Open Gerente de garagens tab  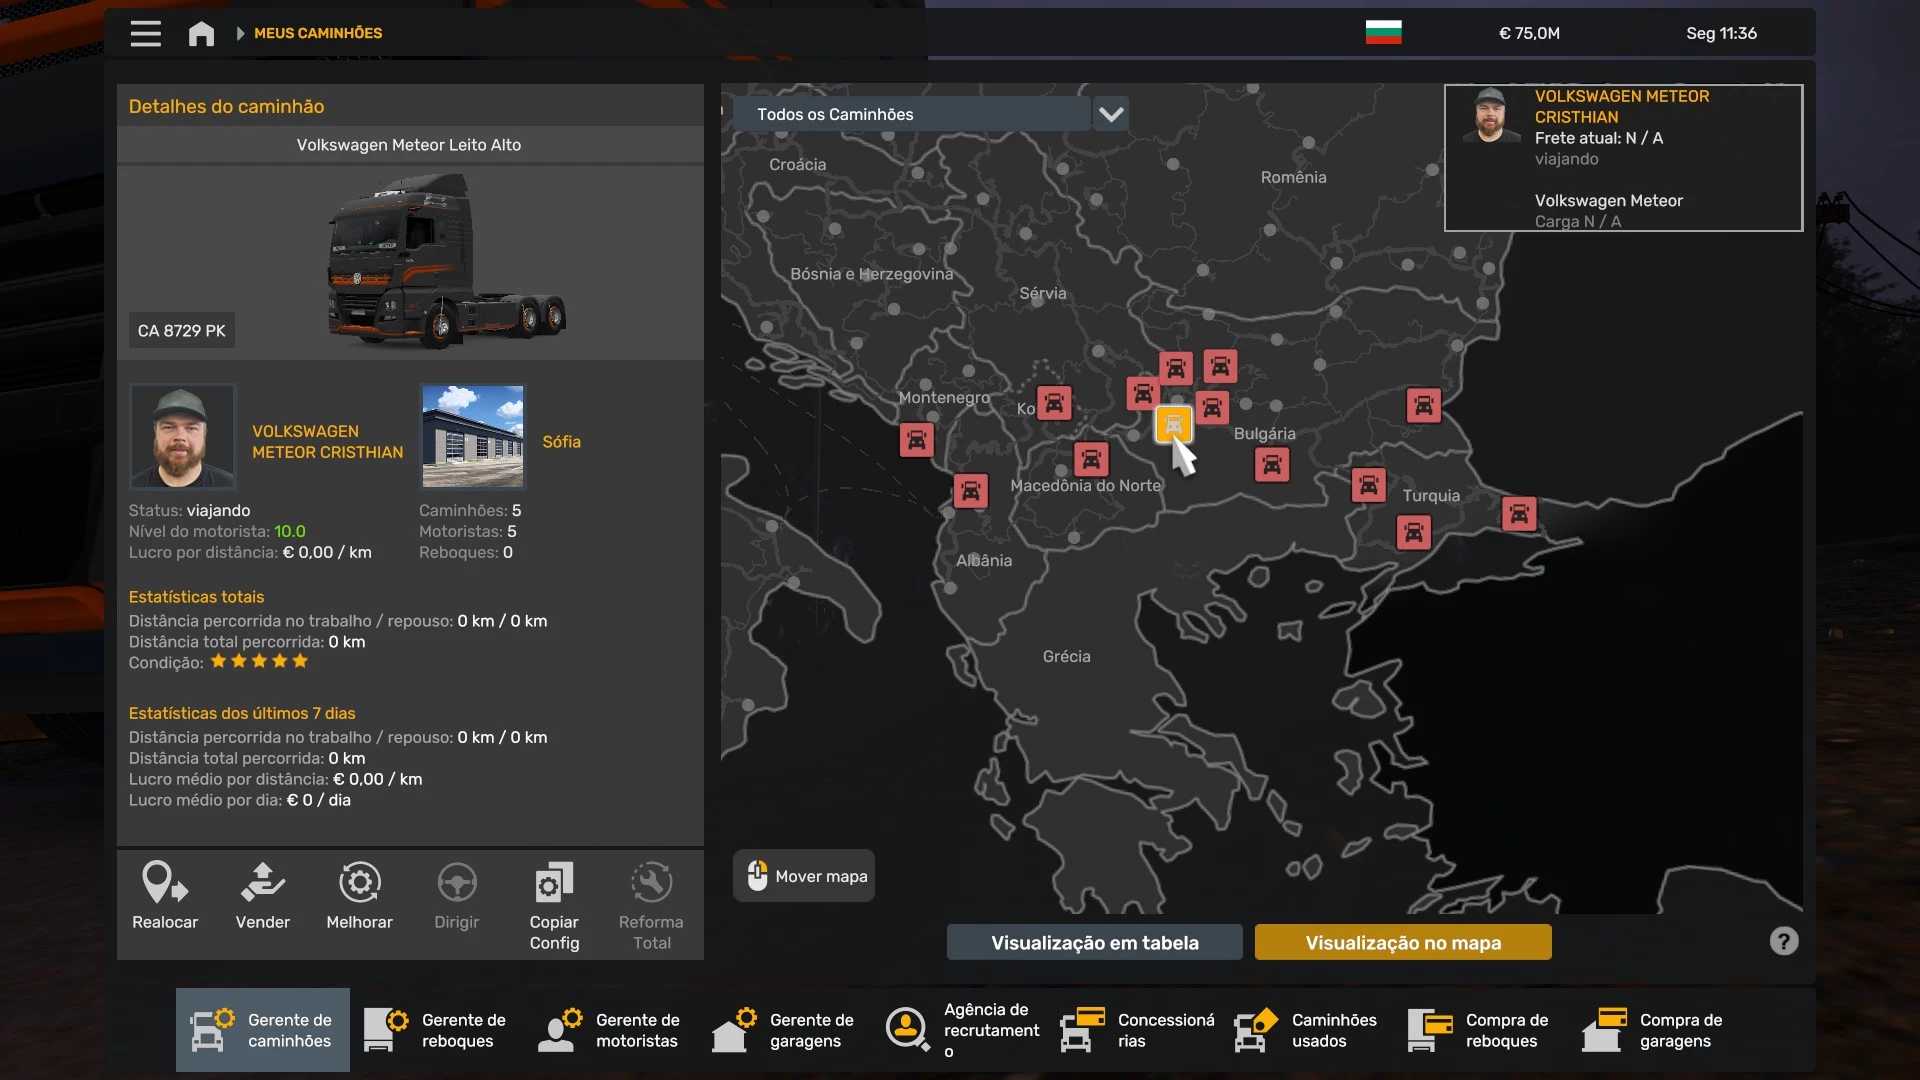click(785, 1030)
